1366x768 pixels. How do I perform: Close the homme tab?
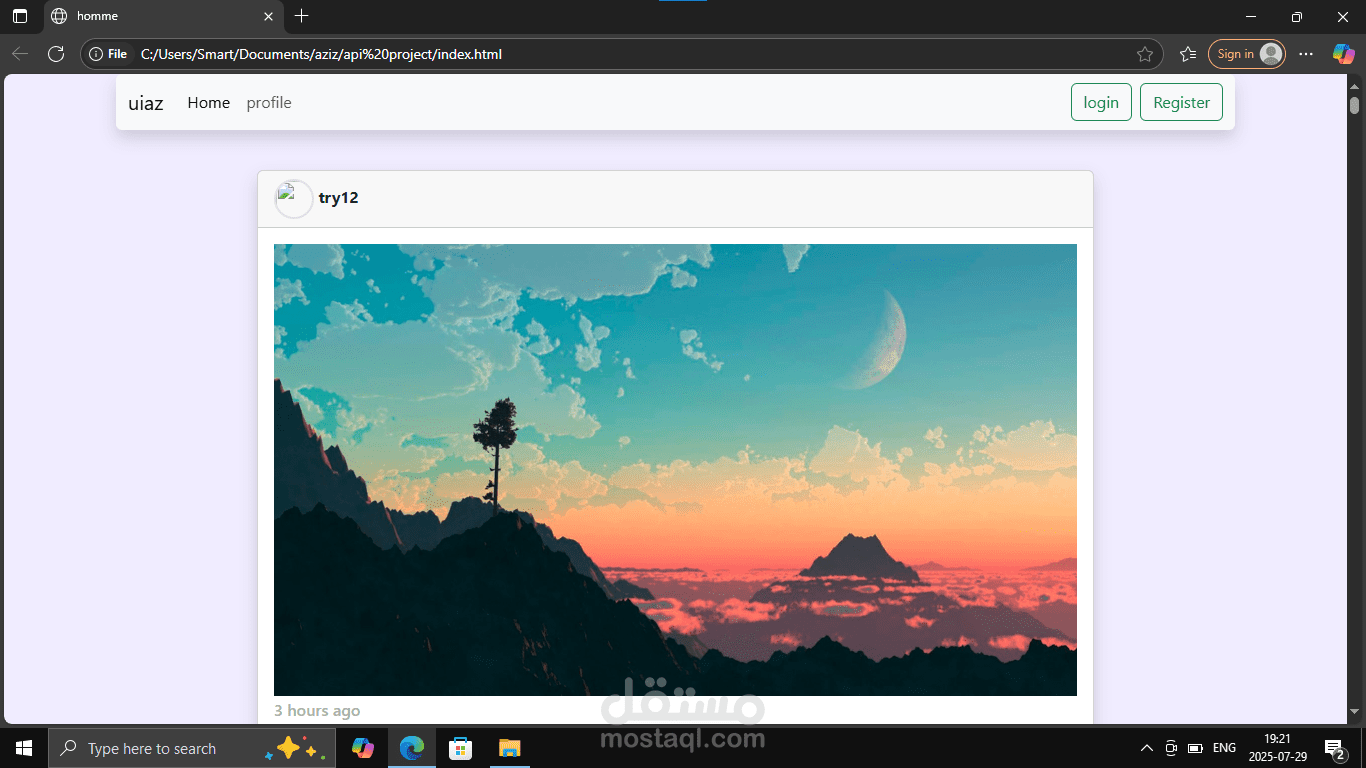coord(268,16)
